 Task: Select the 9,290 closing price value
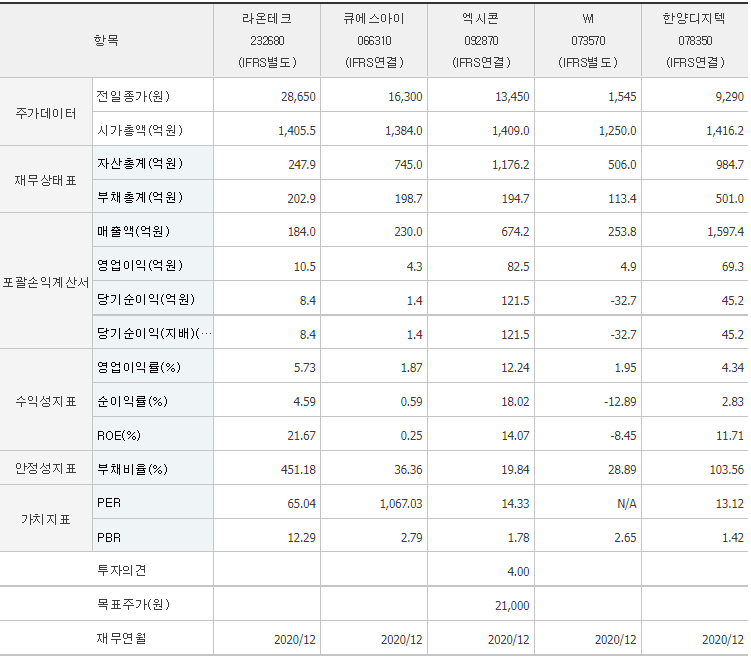[x=729, y=97]
